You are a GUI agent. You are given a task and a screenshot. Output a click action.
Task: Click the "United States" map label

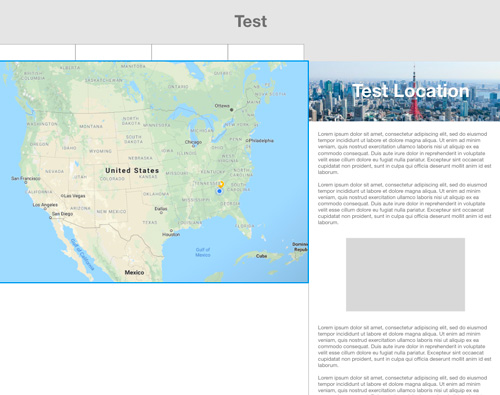(132, 170)
